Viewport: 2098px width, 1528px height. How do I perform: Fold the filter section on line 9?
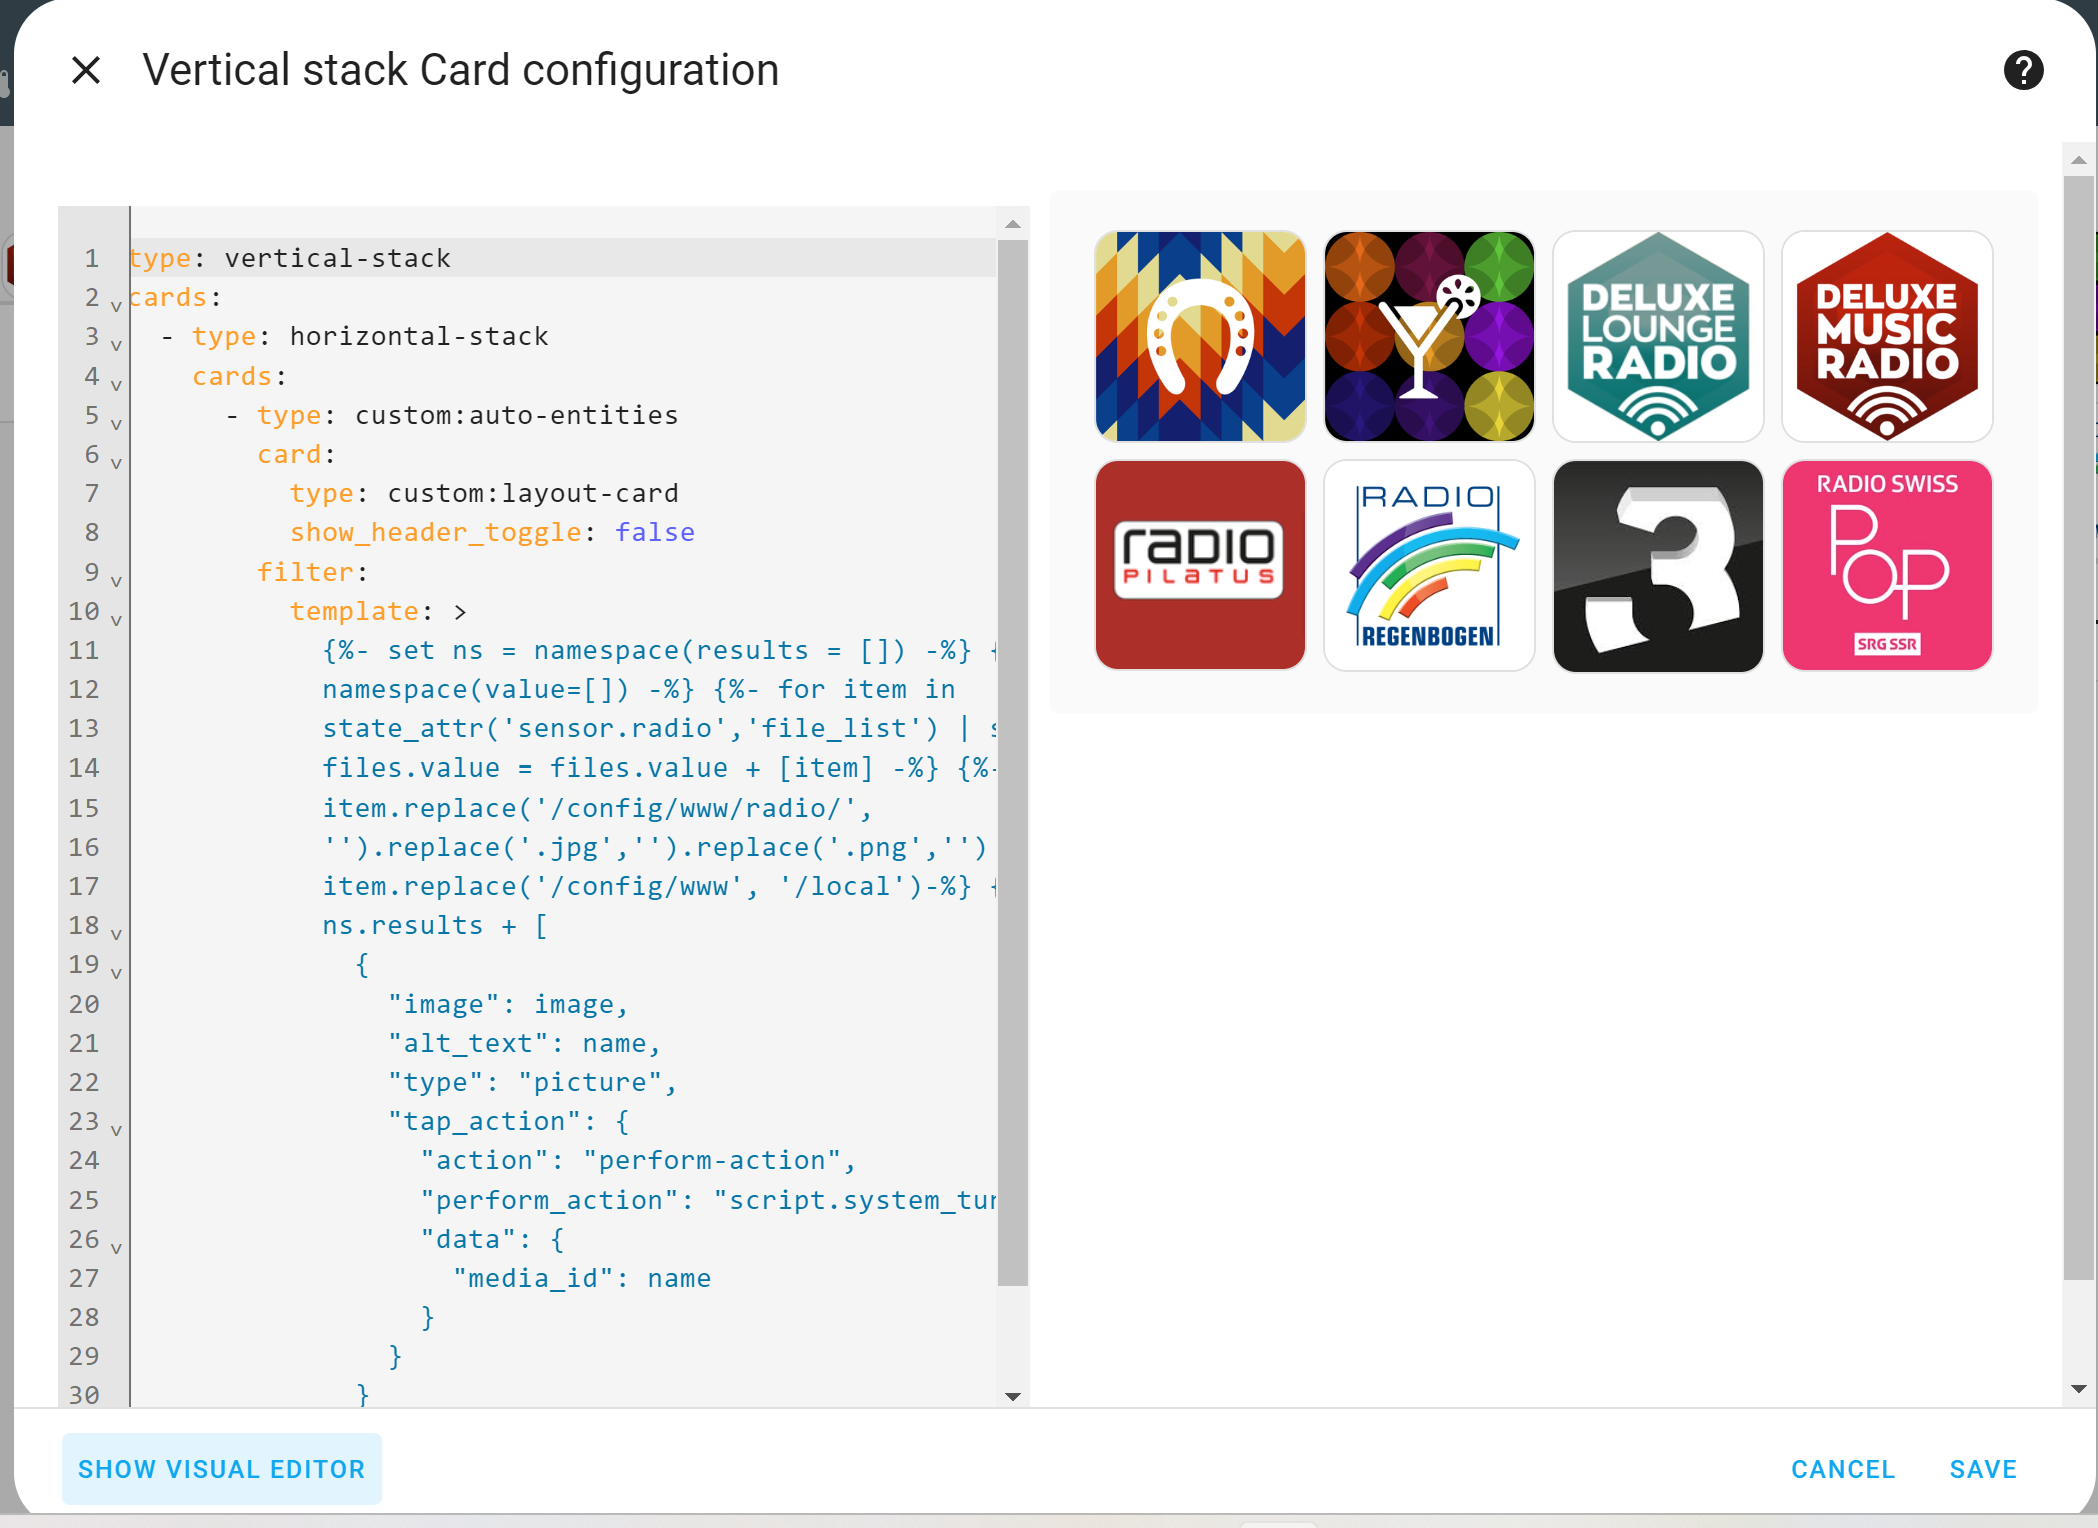click(116, 580)
